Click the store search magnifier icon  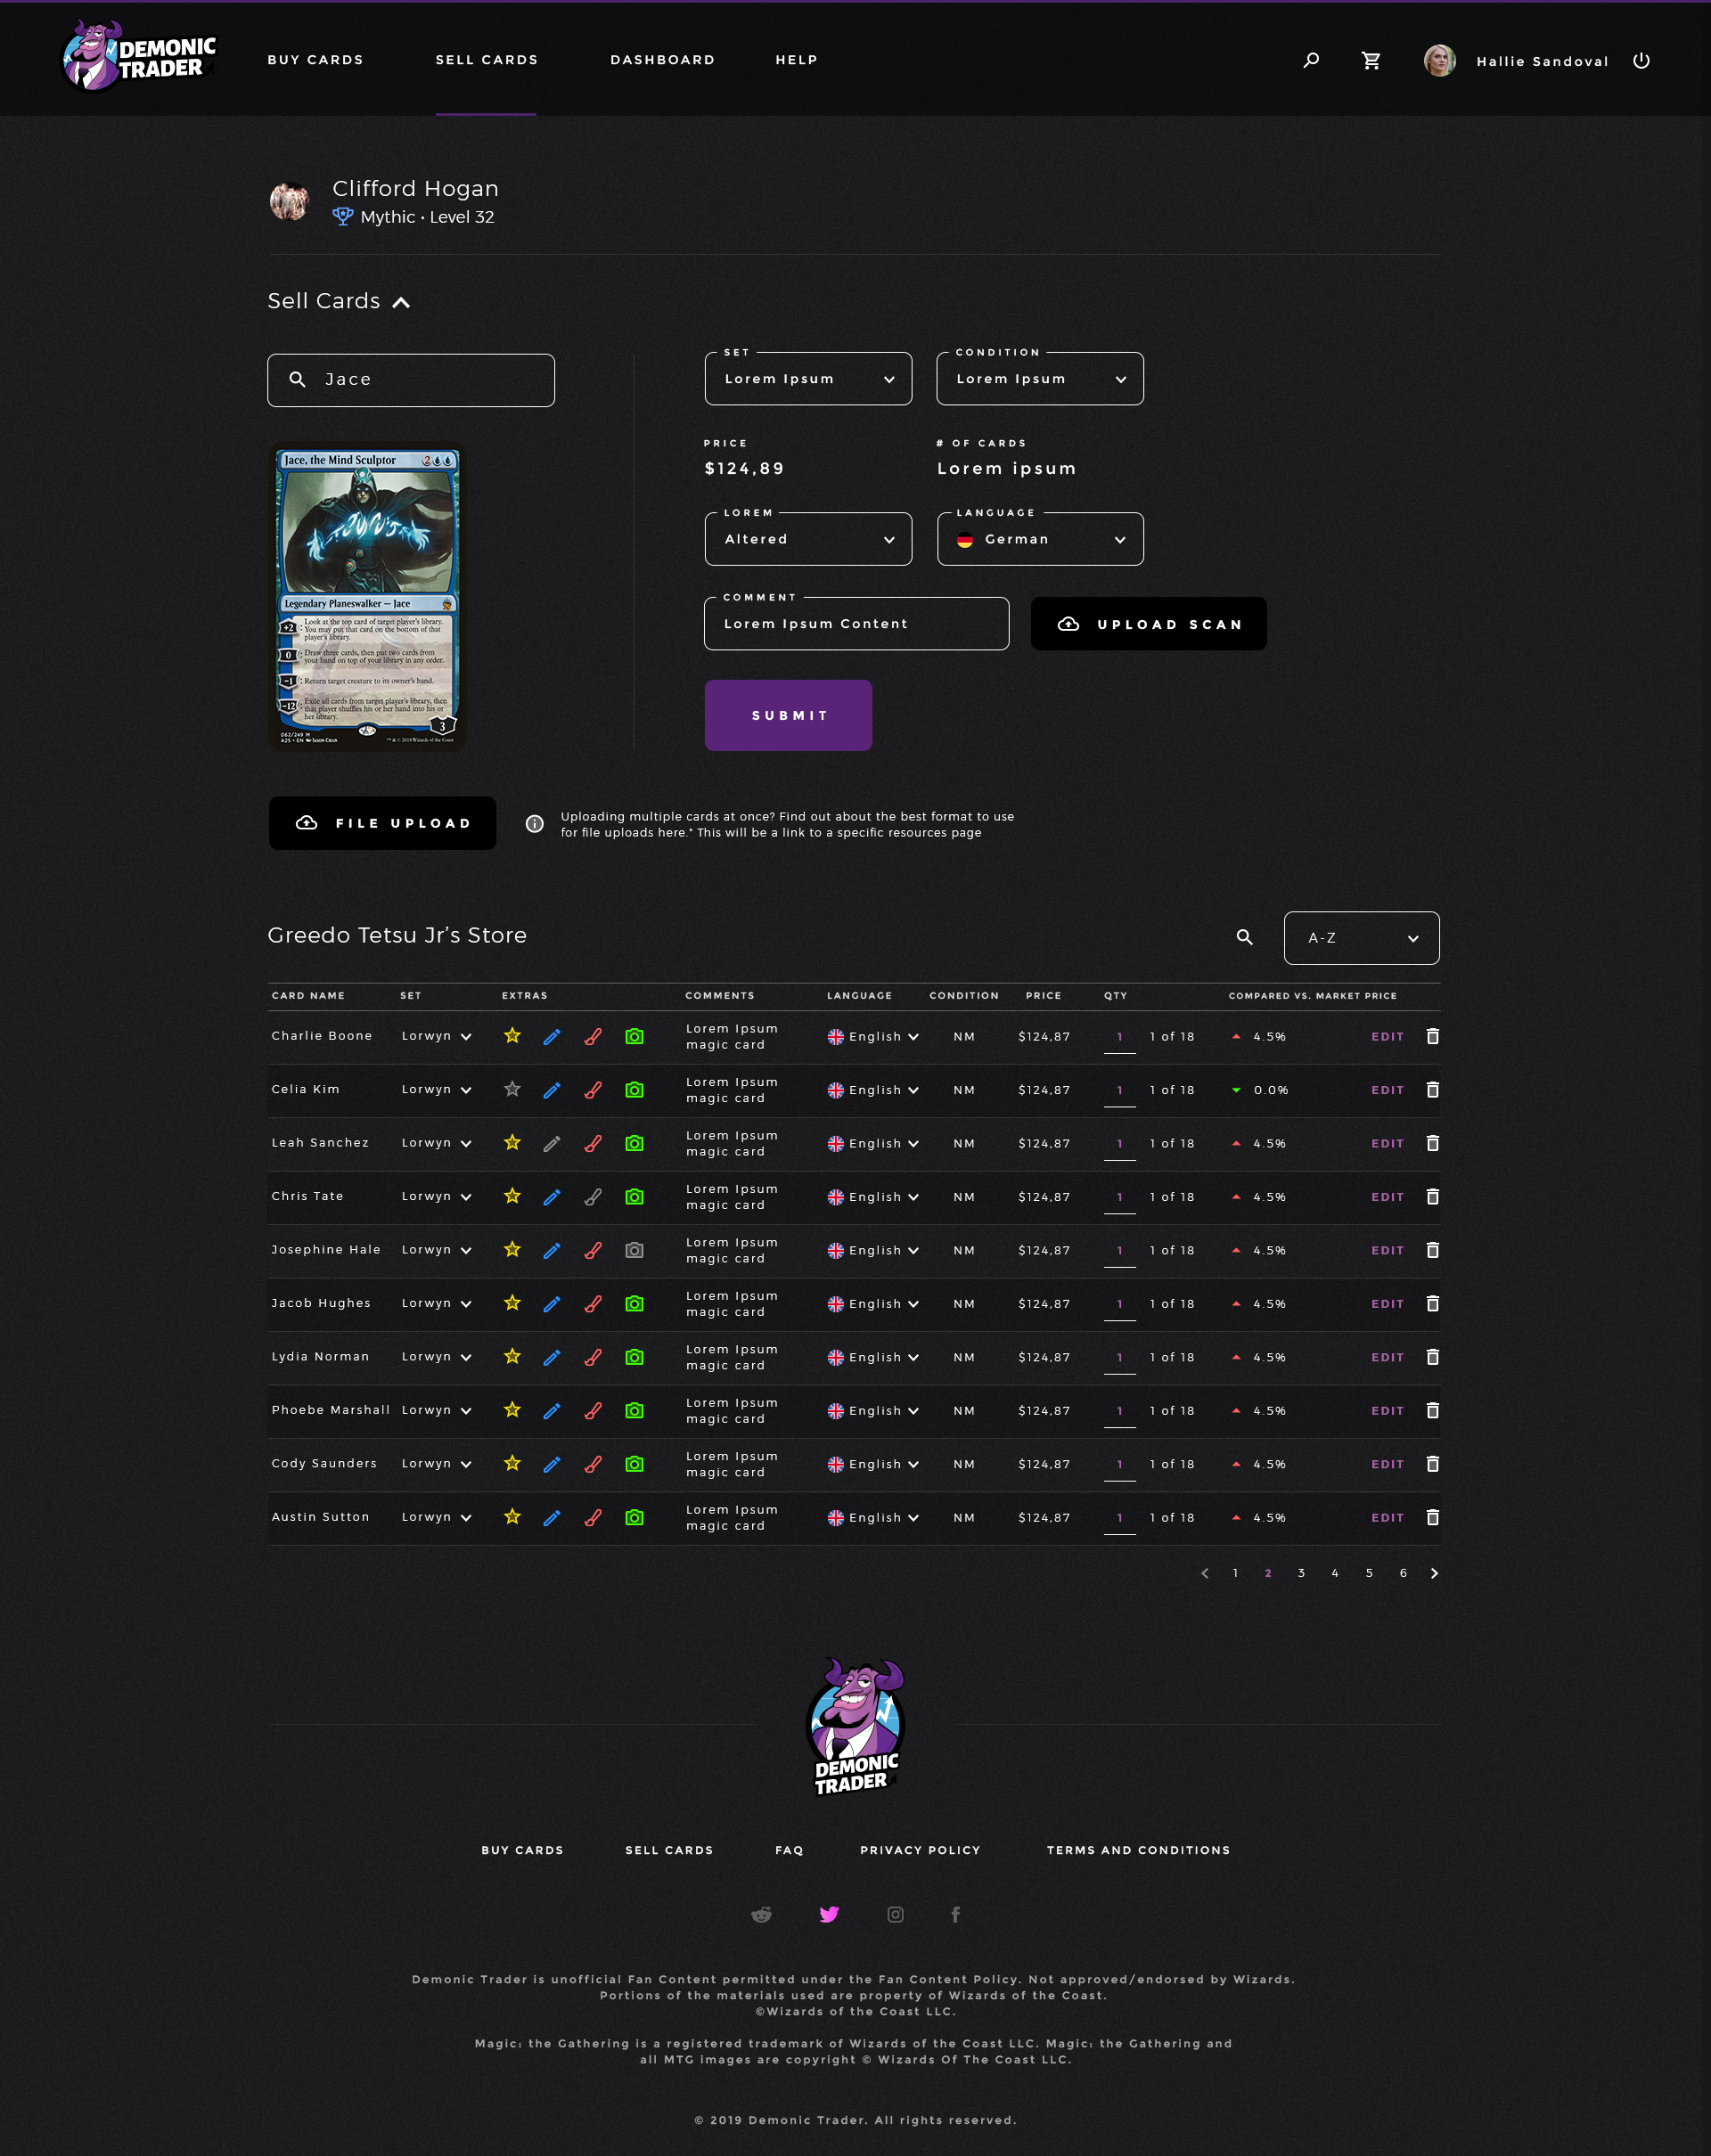coord(1244,937)
